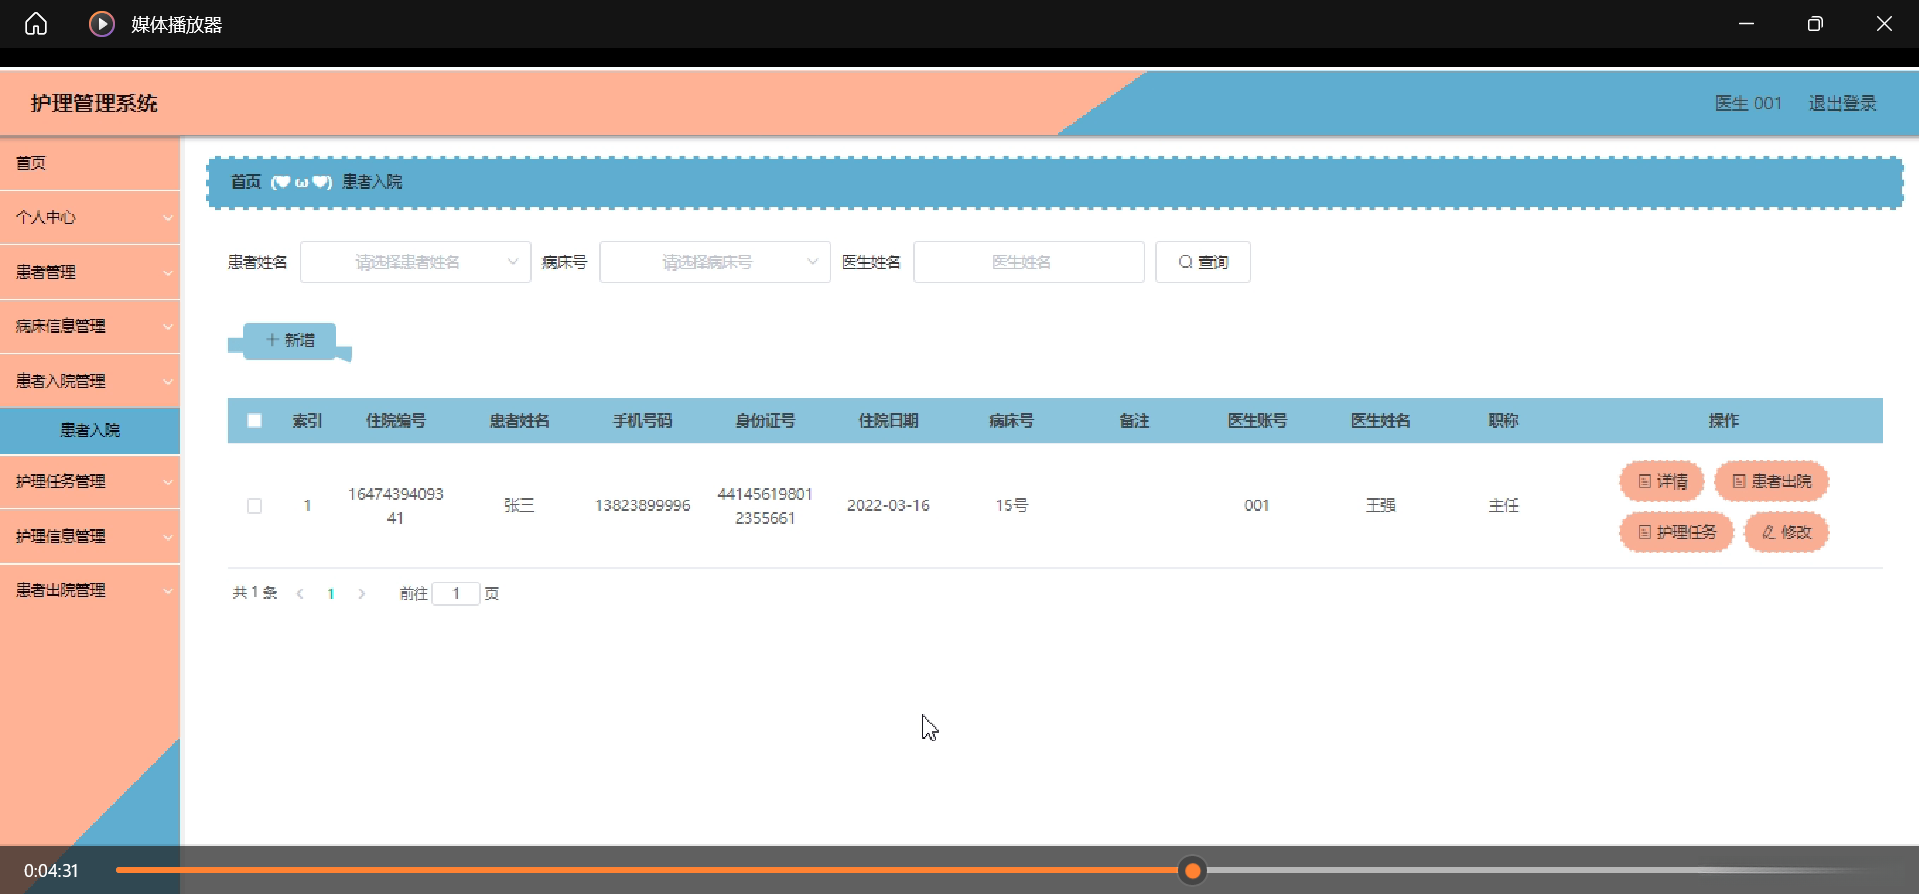Click the 住院日期 column header
The height and width of the screenshot is (894, 1919).
888,421
